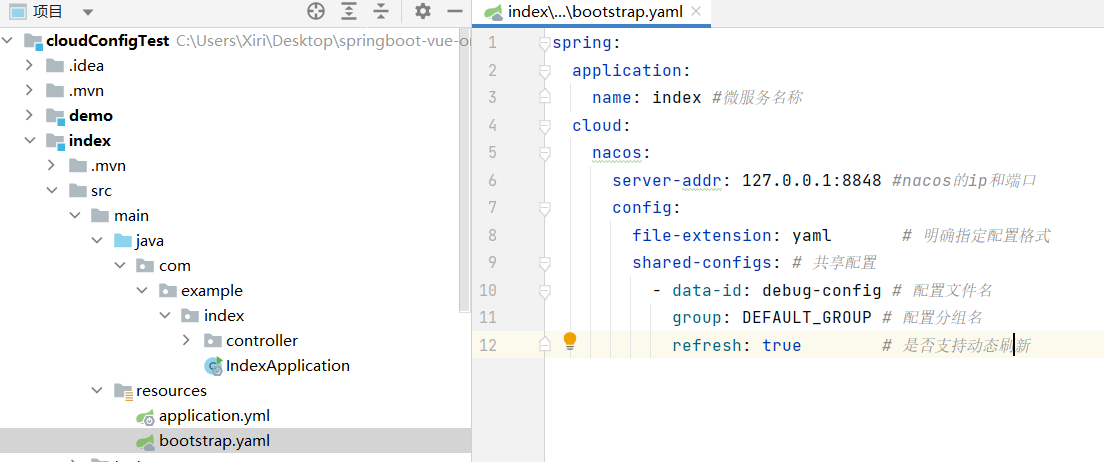Viewport: 1104px width, 462px height.
Task: Collapse the java source folder
Action: pos(96,241)
